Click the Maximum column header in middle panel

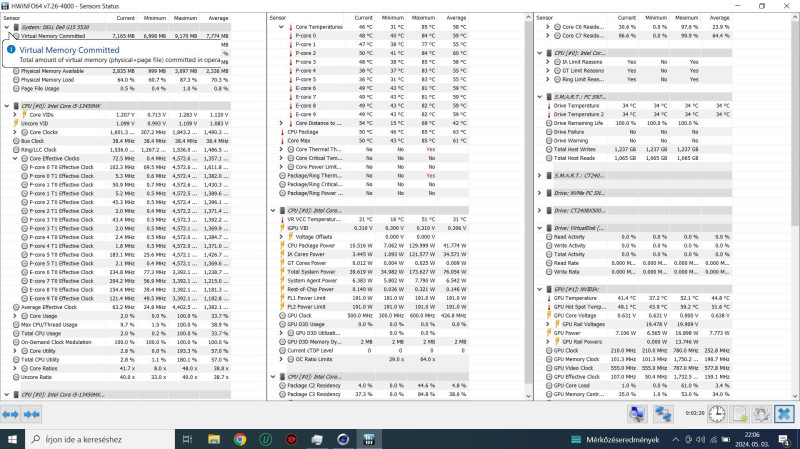[423, 18]
